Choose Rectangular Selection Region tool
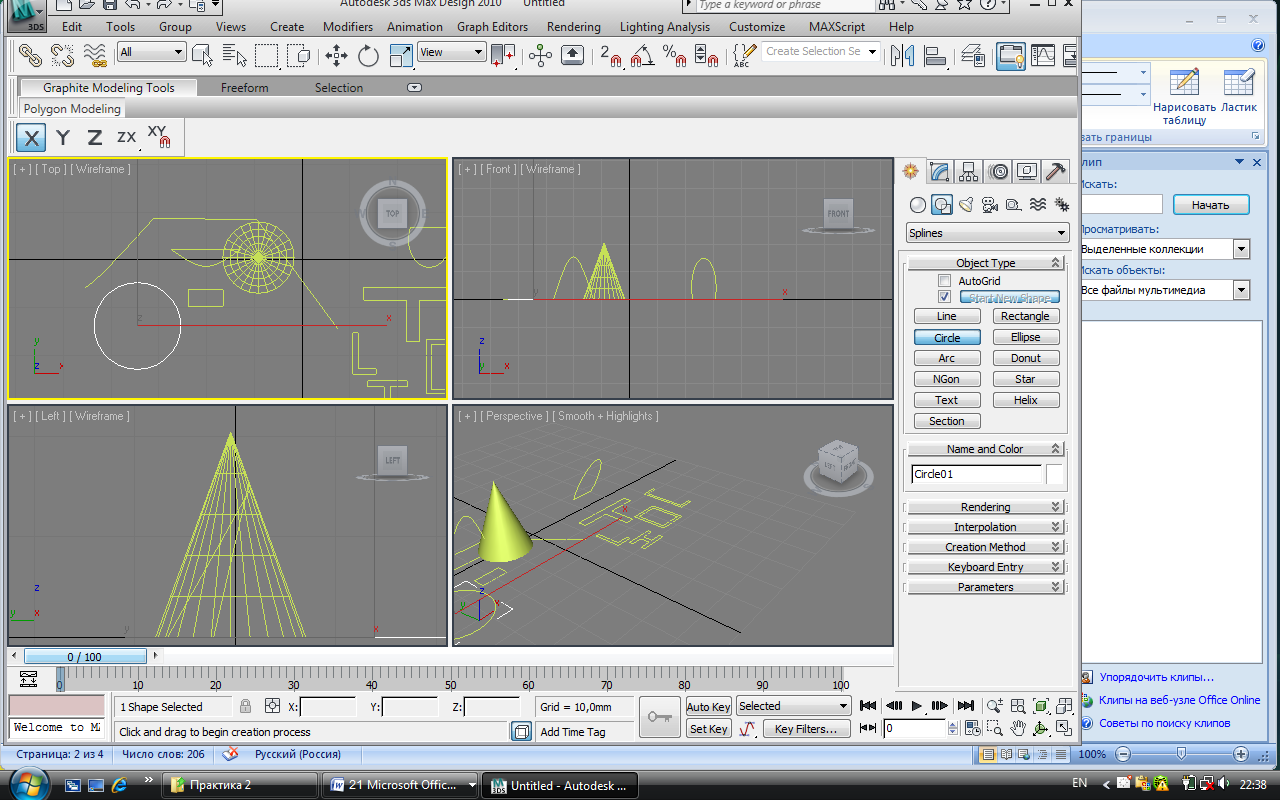The height and width of the screenshot is (800, 1280). [266, 55]
